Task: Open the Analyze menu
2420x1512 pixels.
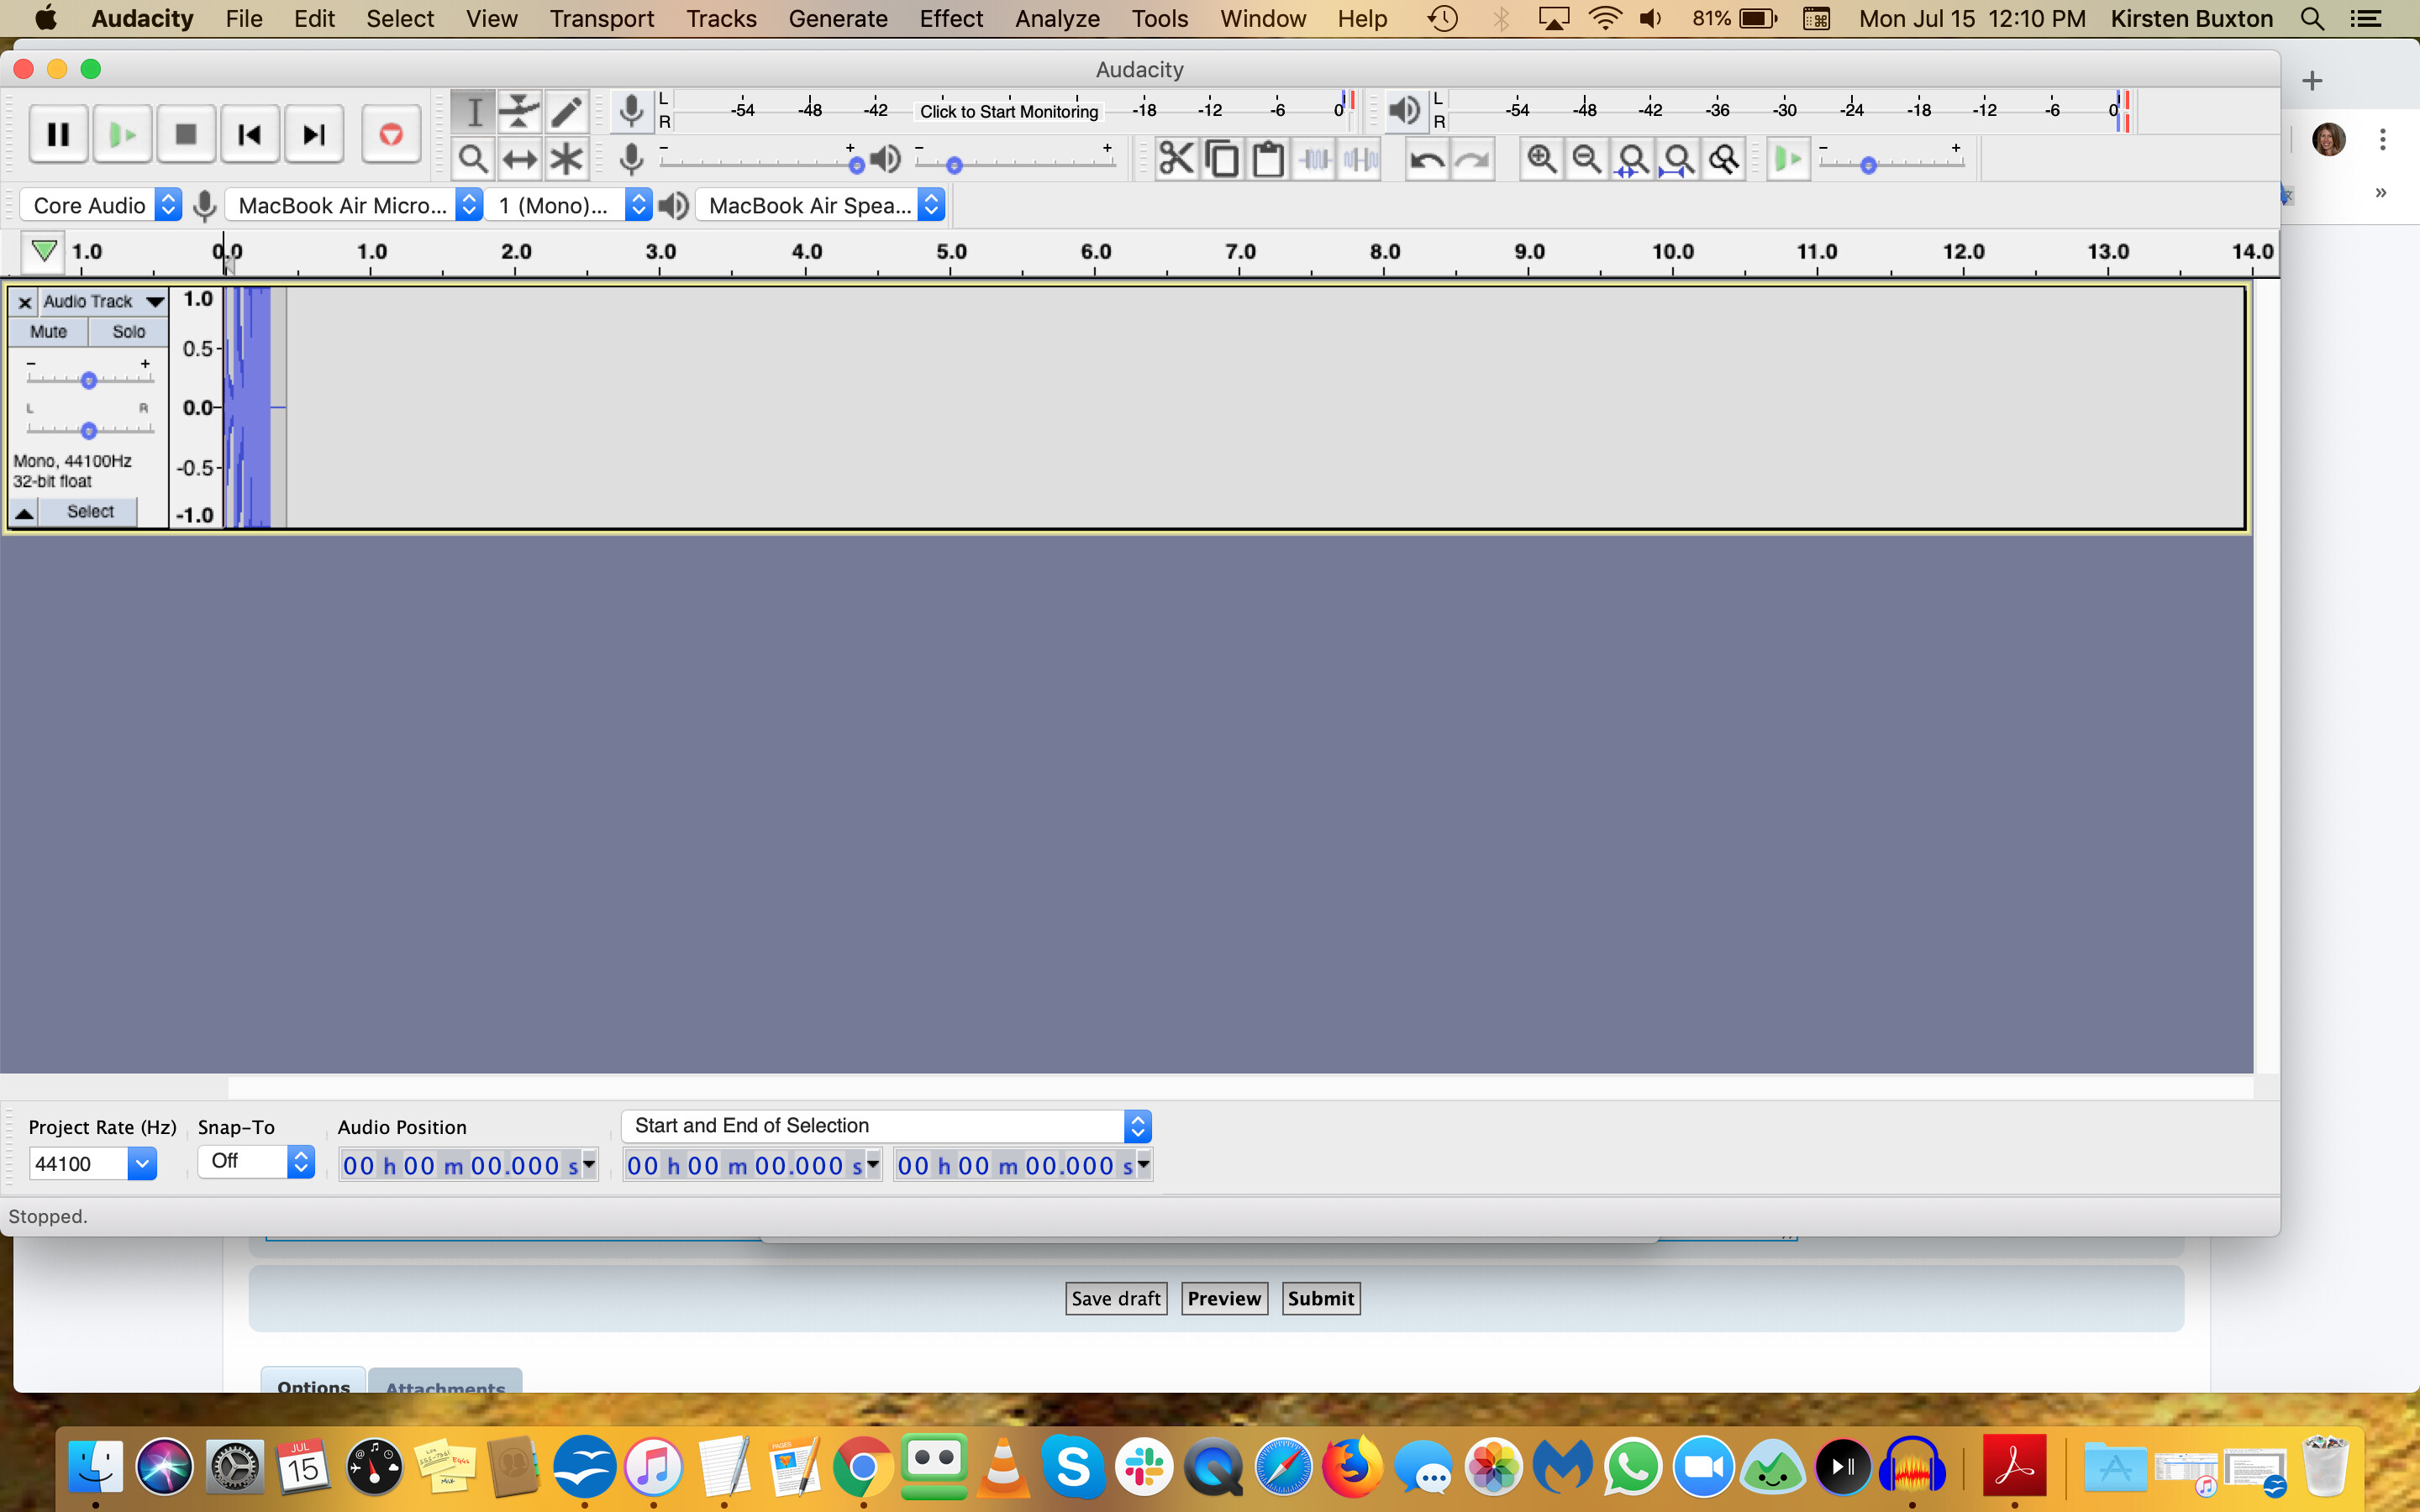Action: (1057, 18)
